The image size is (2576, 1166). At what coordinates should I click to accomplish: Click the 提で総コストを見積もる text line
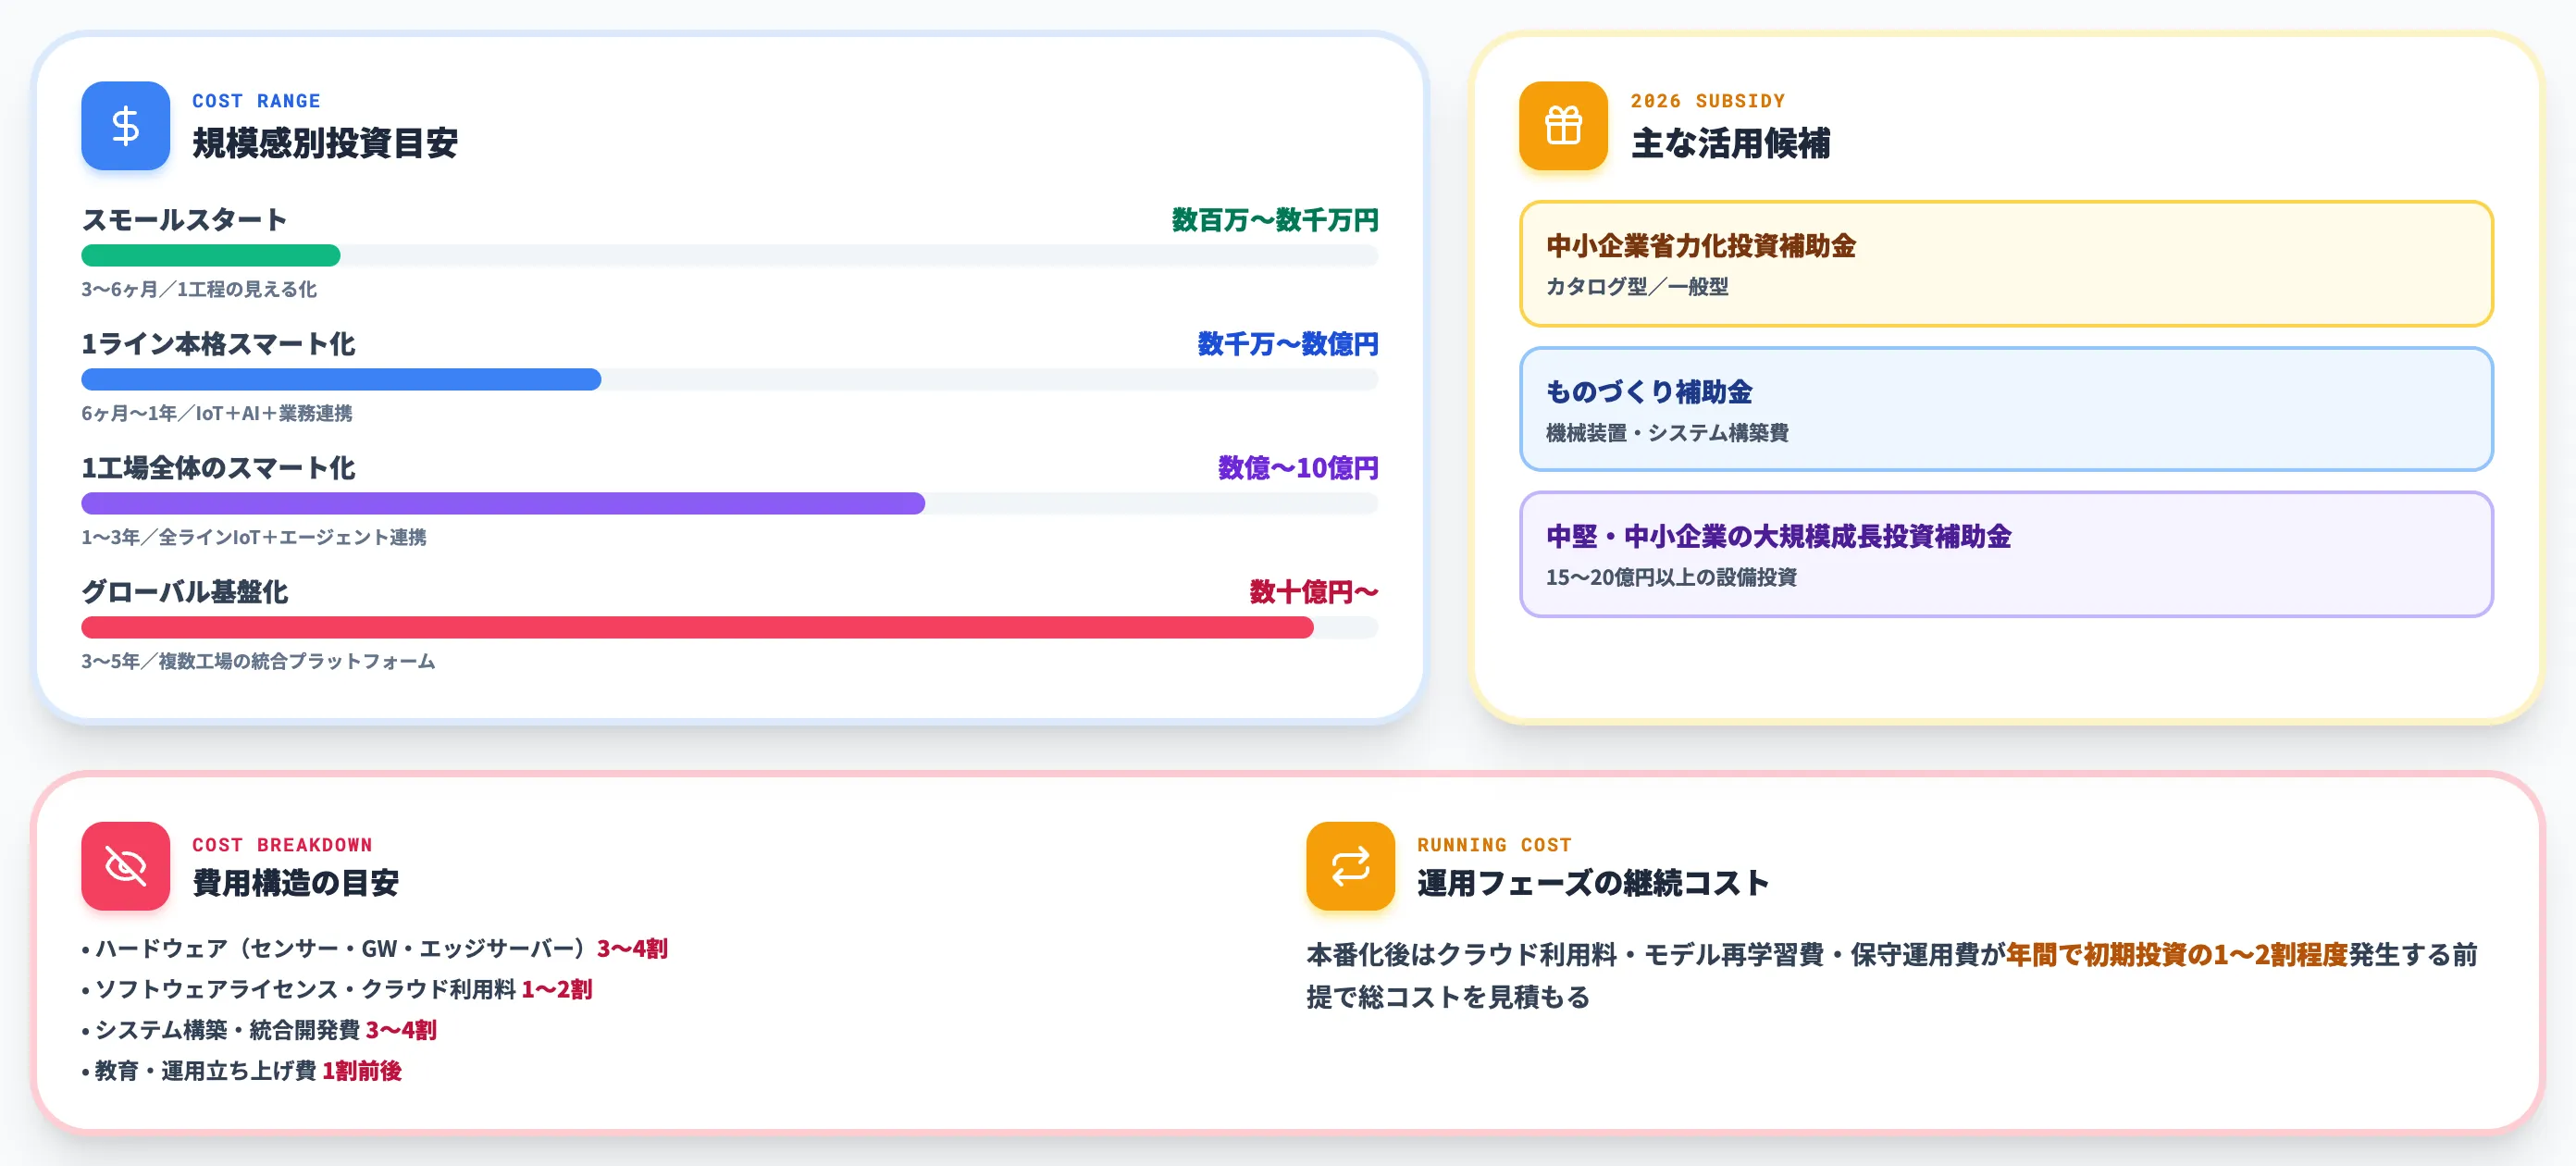(1448, 997)
